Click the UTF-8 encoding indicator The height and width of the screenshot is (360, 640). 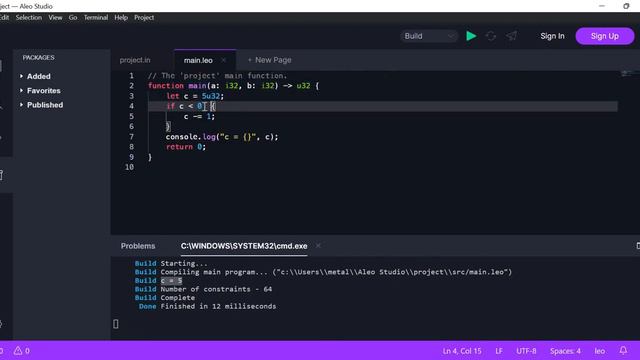(x=526, y=351)
